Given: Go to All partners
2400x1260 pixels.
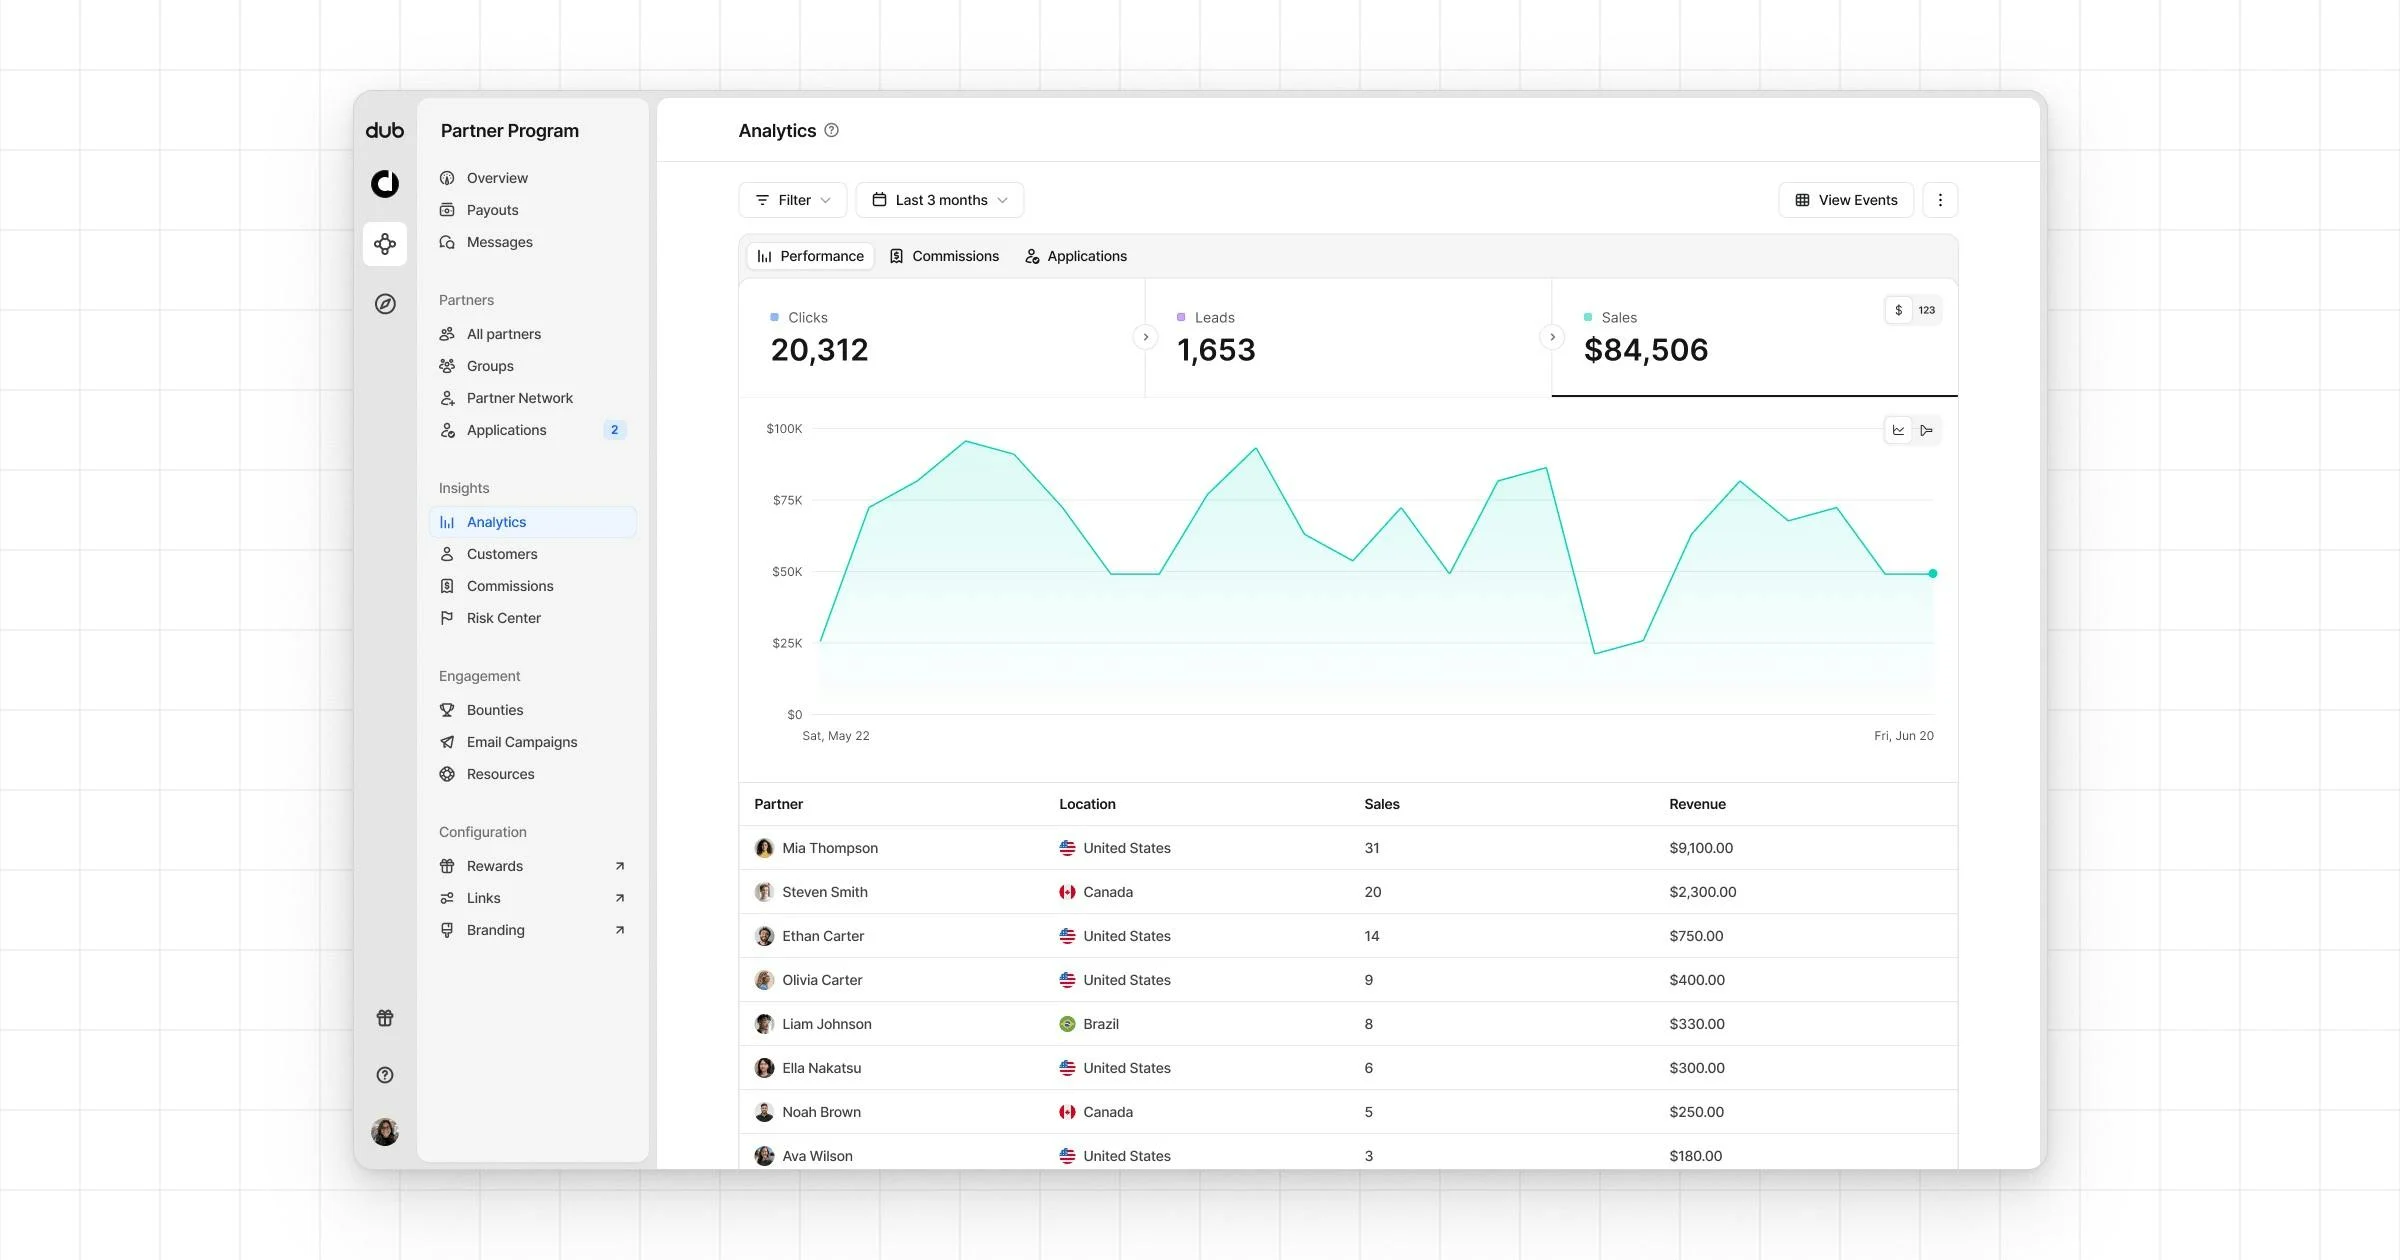Looking at the screenshot, I should 533,334.
